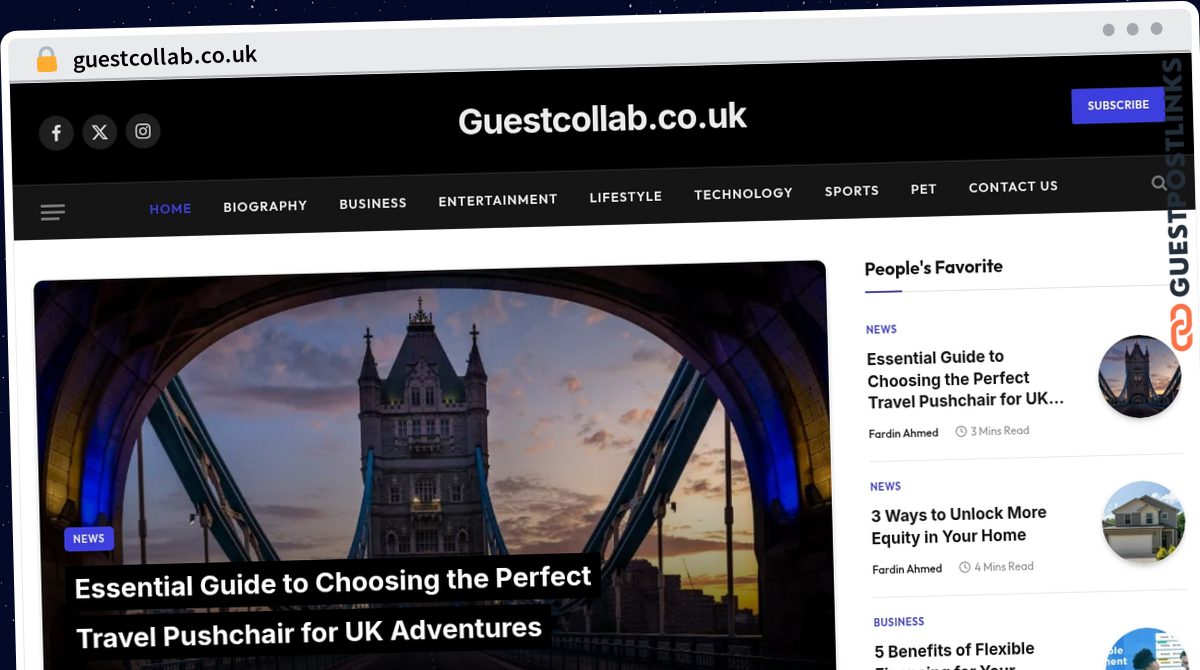Open the BUSINESS menu item
This screenshot has width=1200, height=670.
[373, 203]
